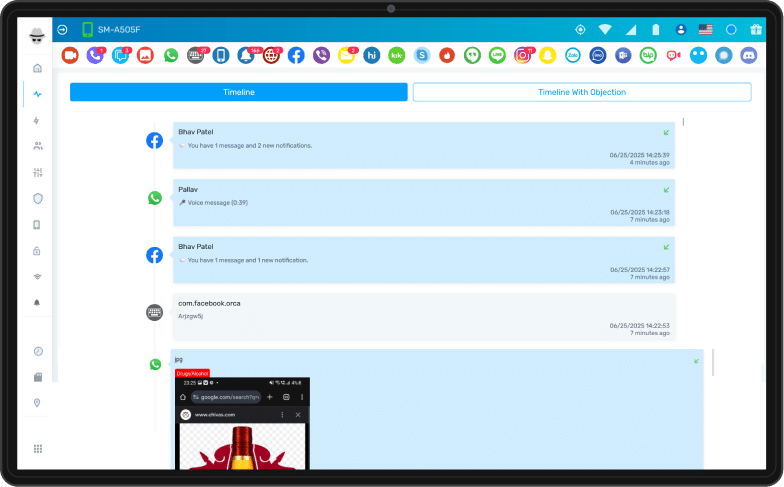Open the Instagram icon
Viewport: 784px width, 487px height.
522,56
